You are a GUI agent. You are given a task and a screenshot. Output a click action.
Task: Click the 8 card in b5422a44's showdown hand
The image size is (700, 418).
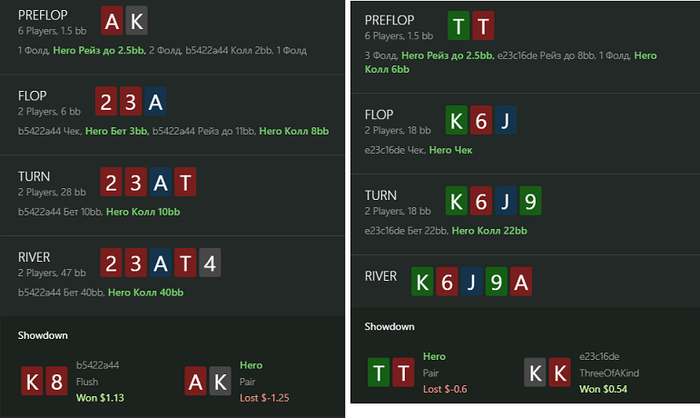(59, 380)
